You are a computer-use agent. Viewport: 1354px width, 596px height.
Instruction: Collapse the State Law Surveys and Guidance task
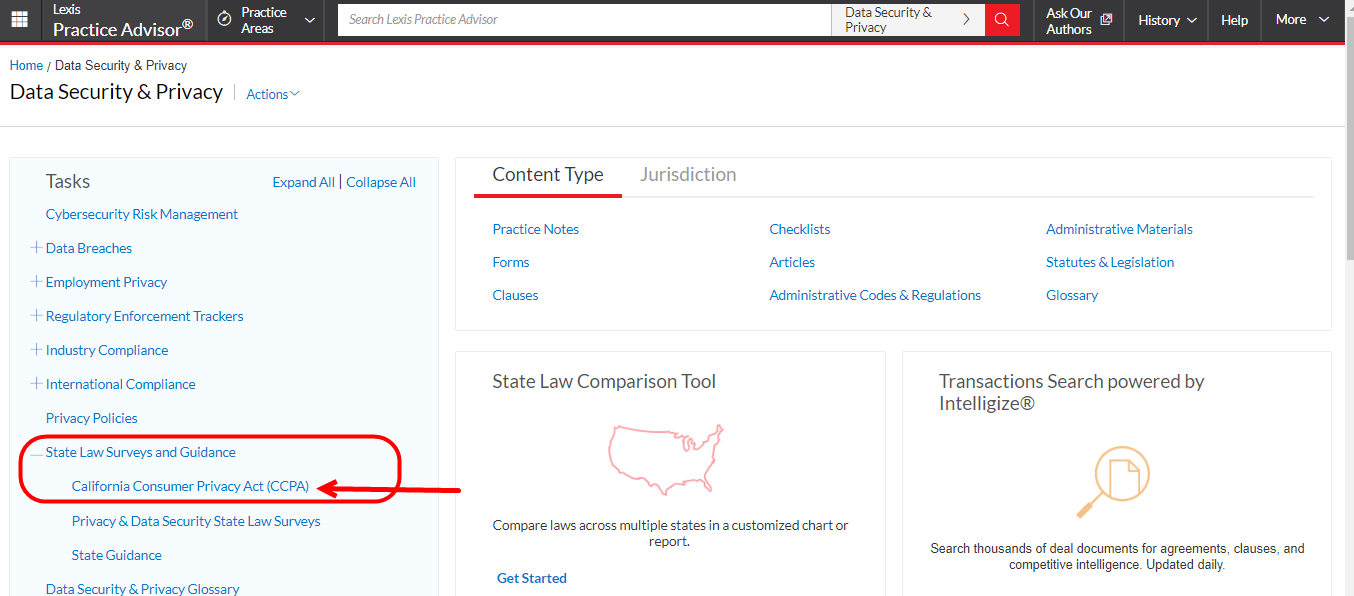[36, 453]
